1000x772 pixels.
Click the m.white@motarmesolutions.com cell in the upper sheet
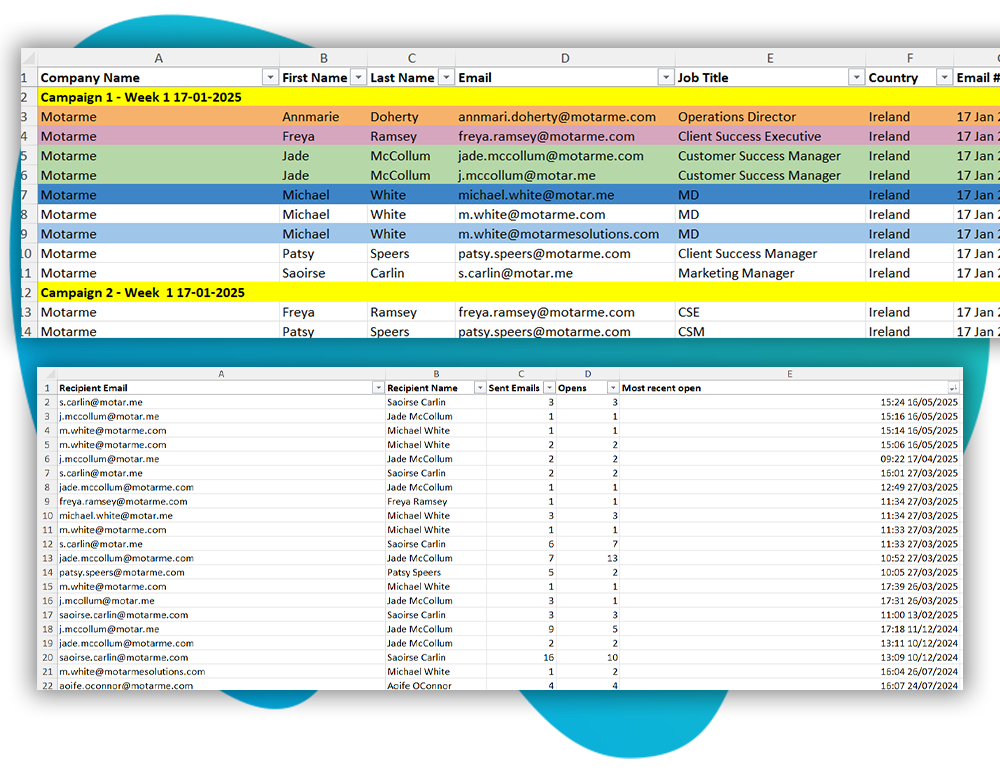coord(559,234)
